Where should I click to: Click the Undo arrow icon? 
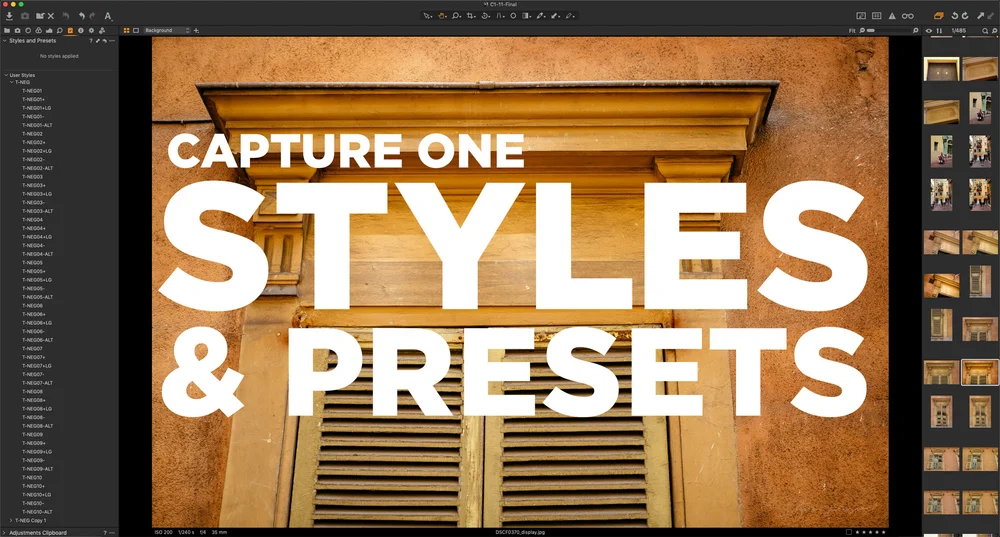[82, 15]
